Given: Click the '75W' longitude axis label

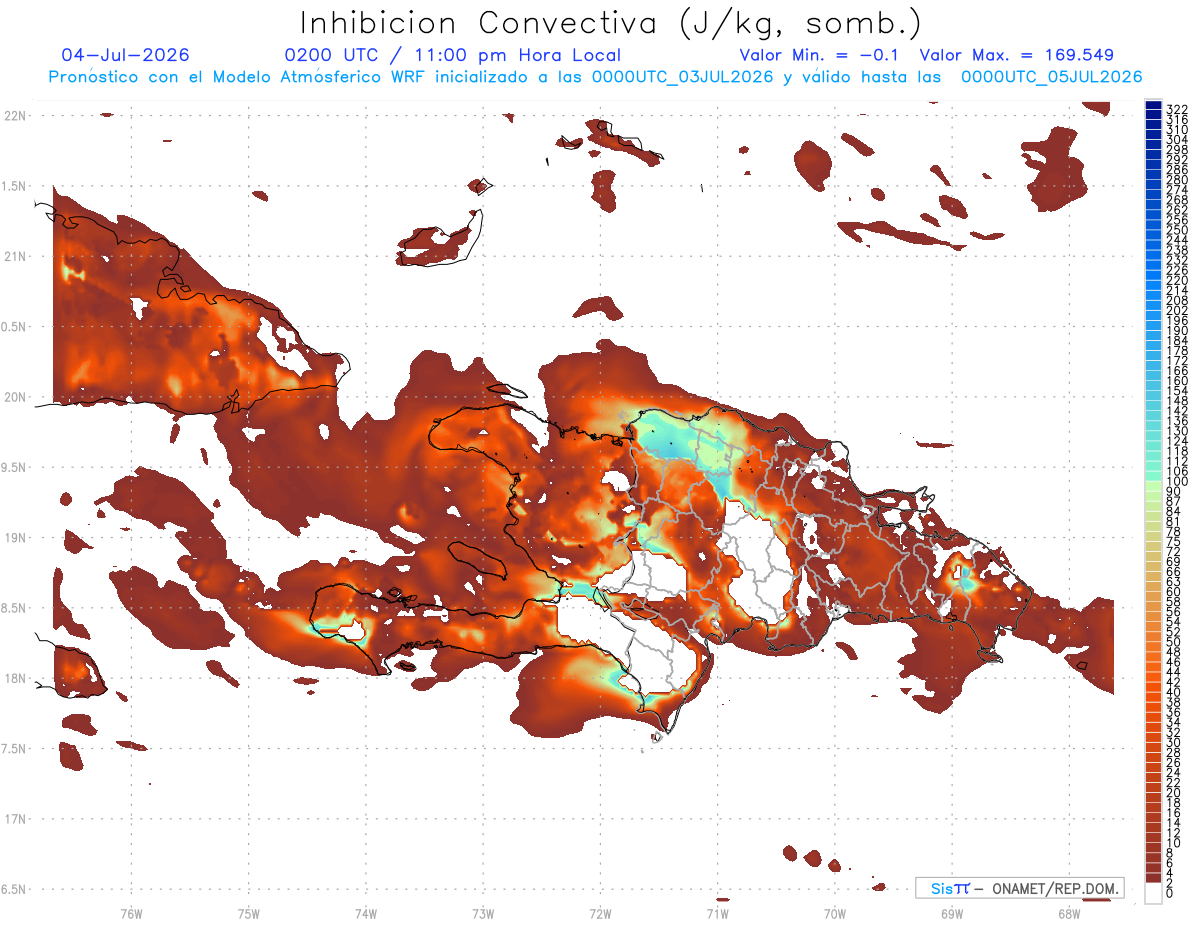Looking at the screenshot, I should coord(249,913).
